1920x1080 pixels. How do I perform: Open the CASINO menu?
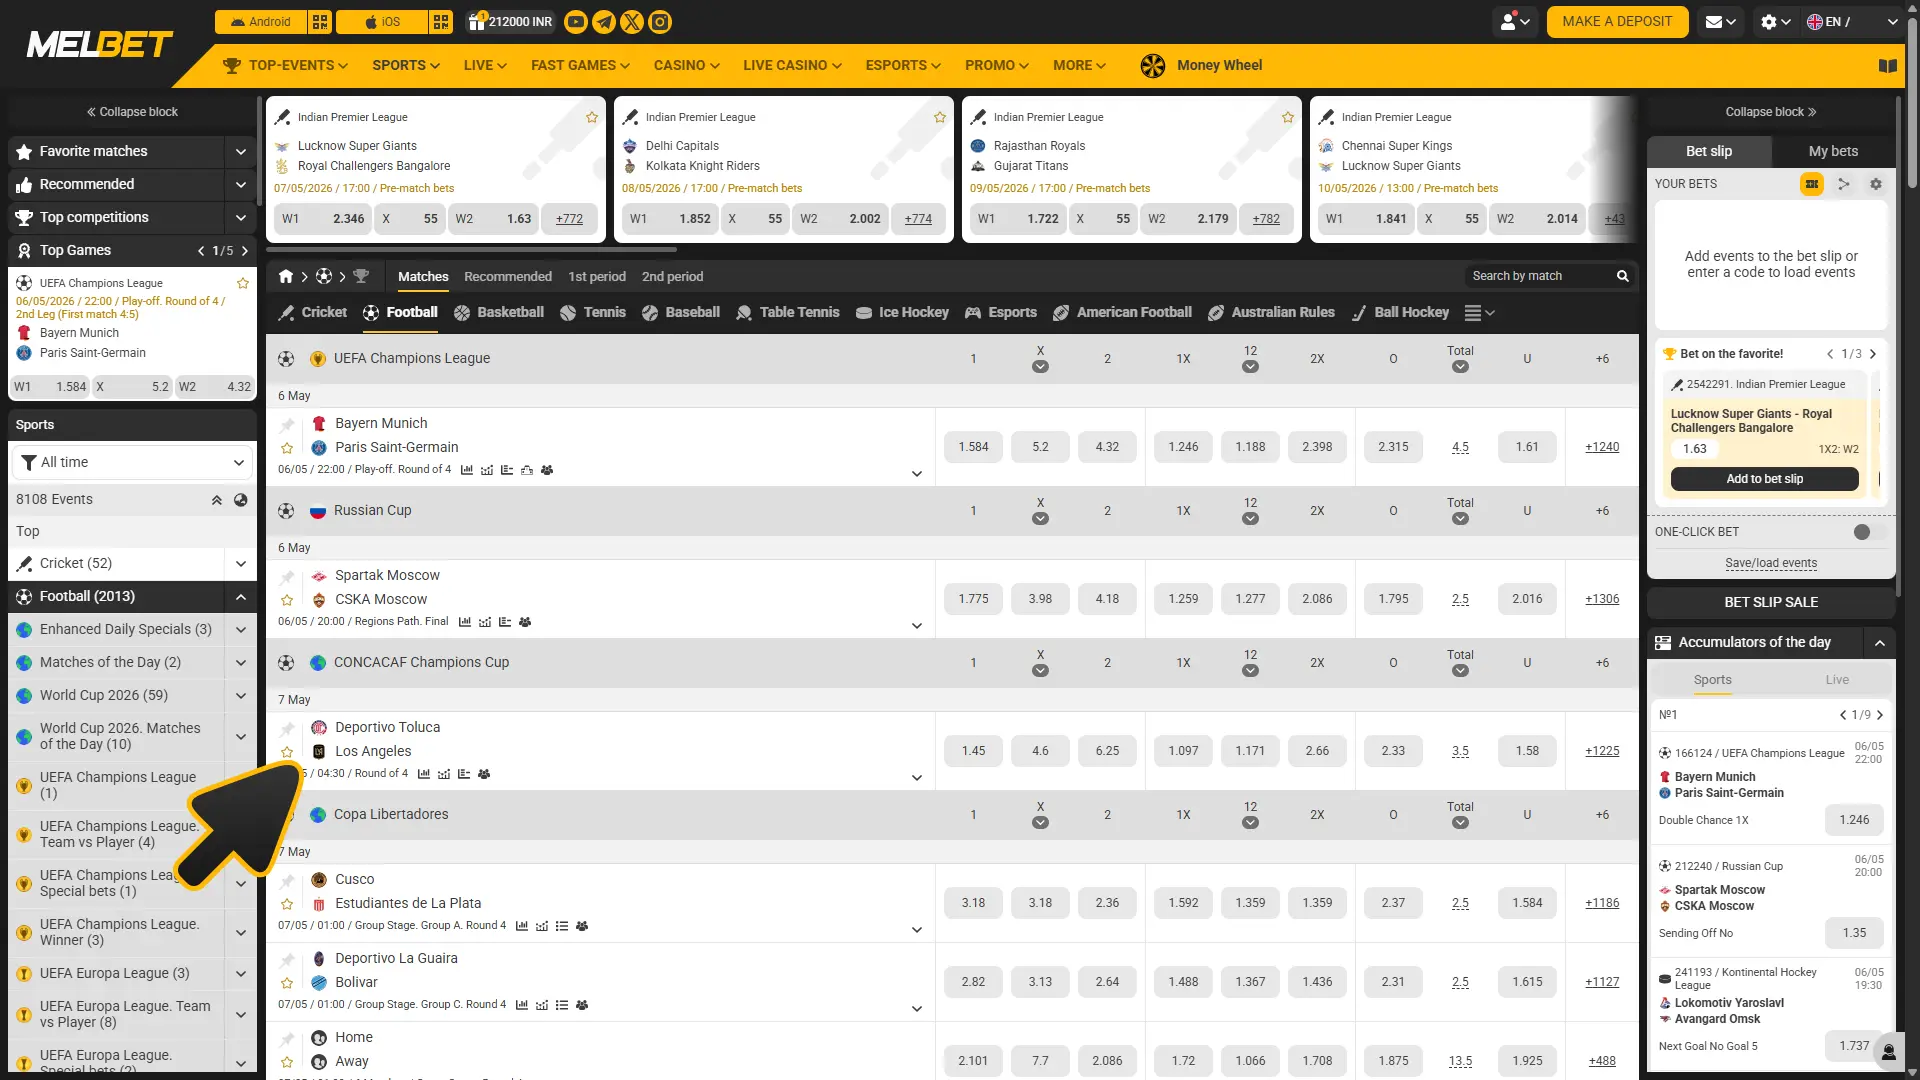(x=687, y=66)
